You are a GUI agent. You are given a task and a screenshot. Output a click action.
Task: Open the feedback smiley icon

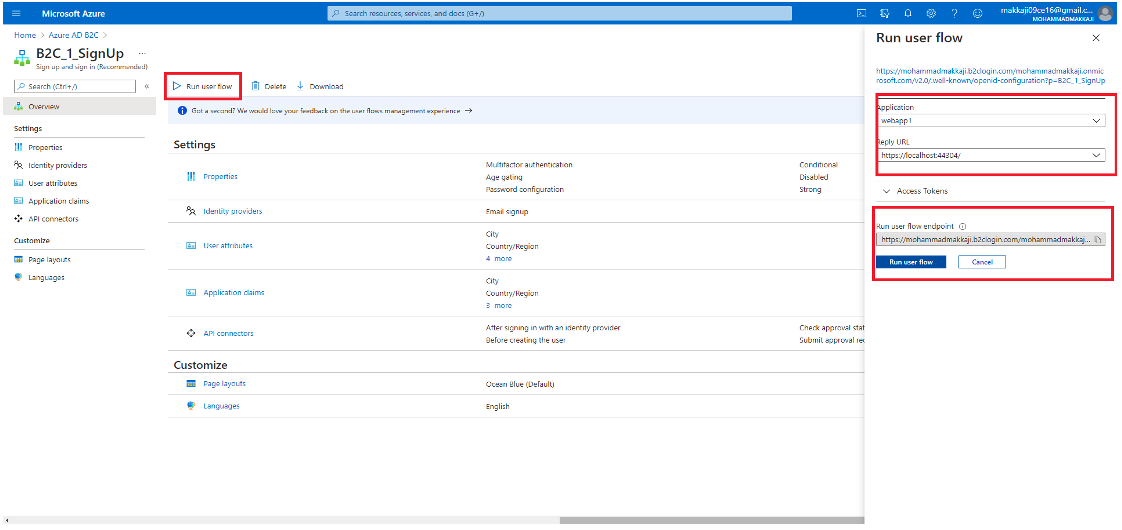click(977, 14)
